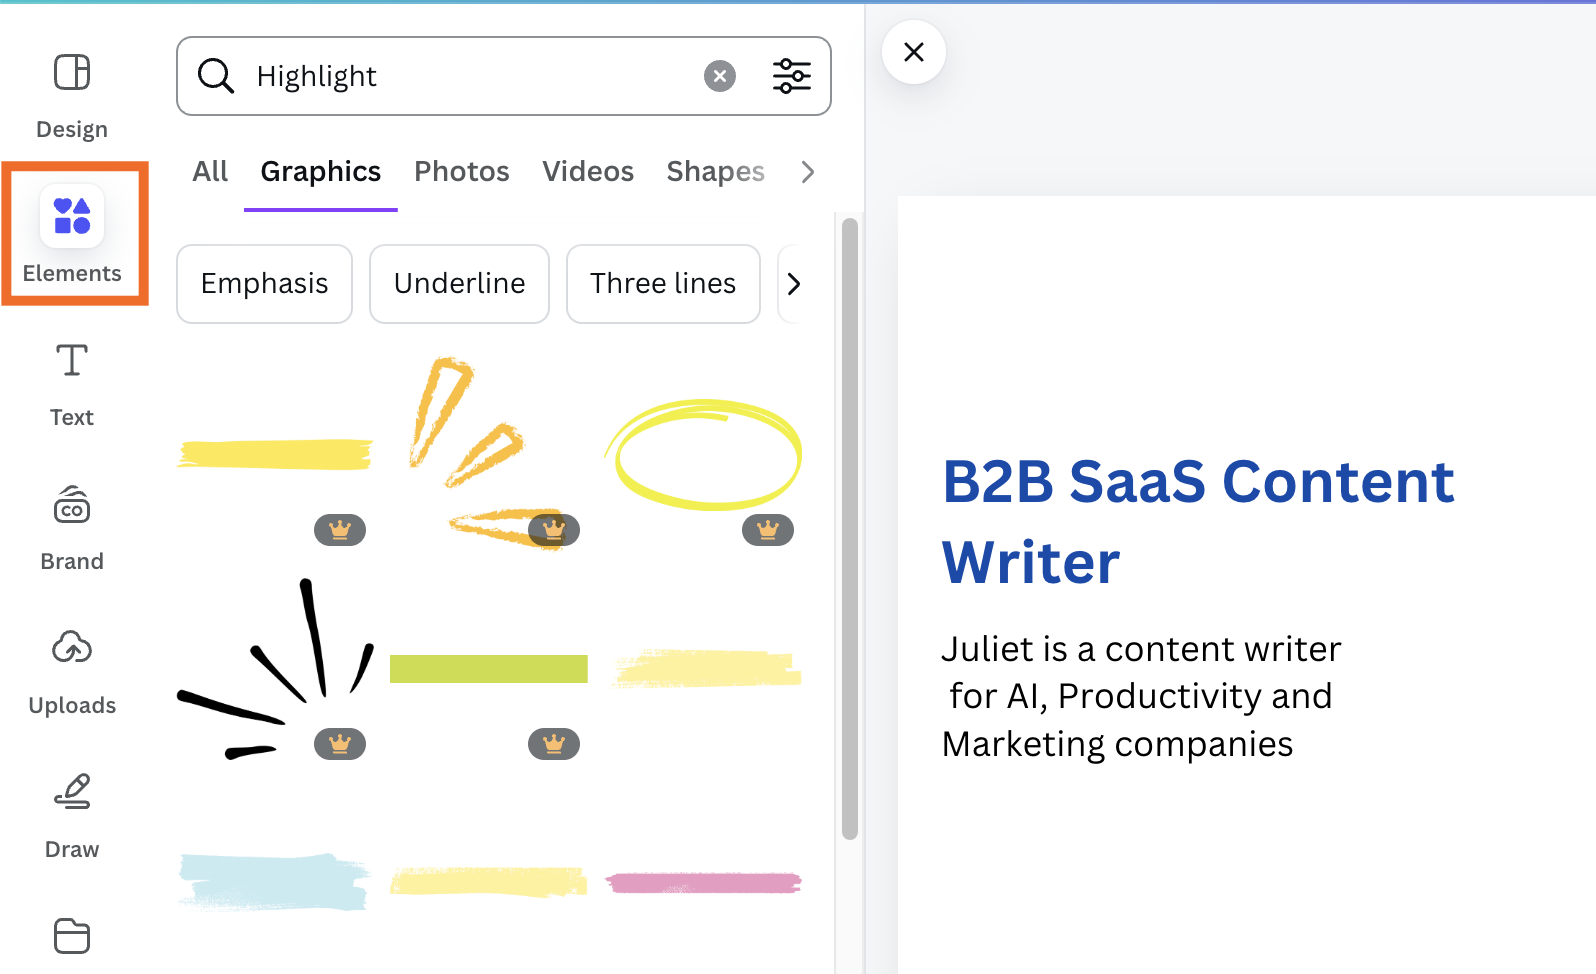The image size is (1596, 974).
Task: Click inside the Highlight search field
Action: [504, 76]
